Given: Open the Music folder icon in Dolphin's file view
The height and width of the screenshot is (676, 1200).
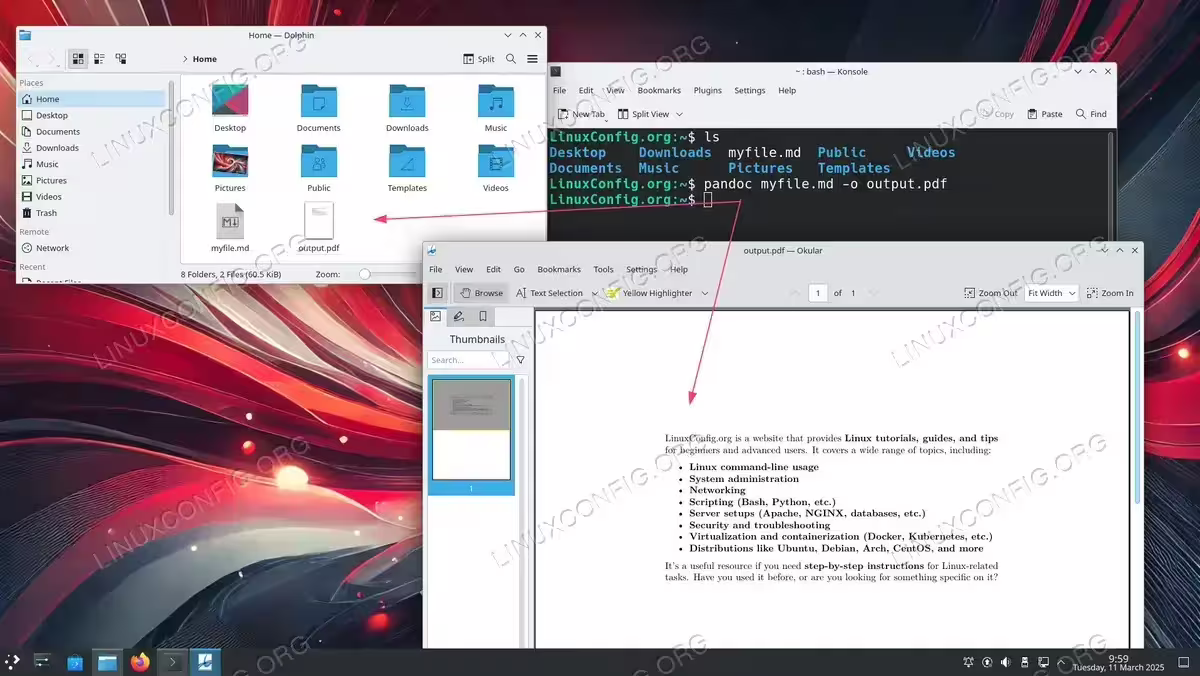Looking at the screenshot, I should click(496, 102).
